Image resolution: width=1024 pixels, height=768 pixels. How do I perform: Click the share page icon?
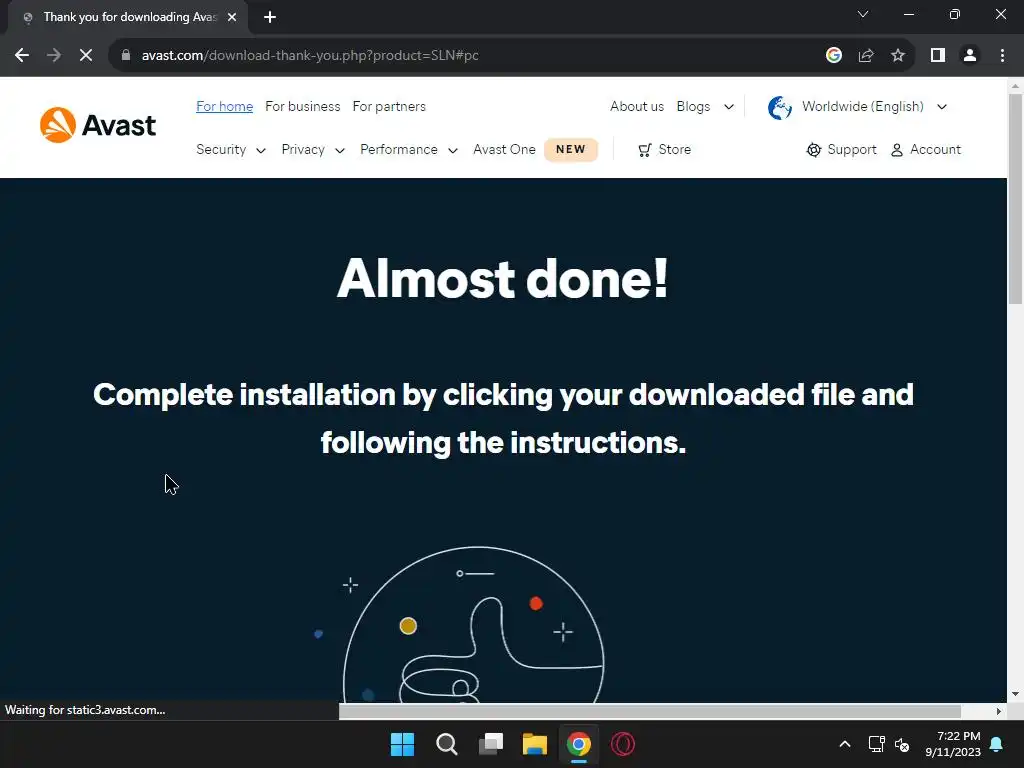tap(866, 56)
